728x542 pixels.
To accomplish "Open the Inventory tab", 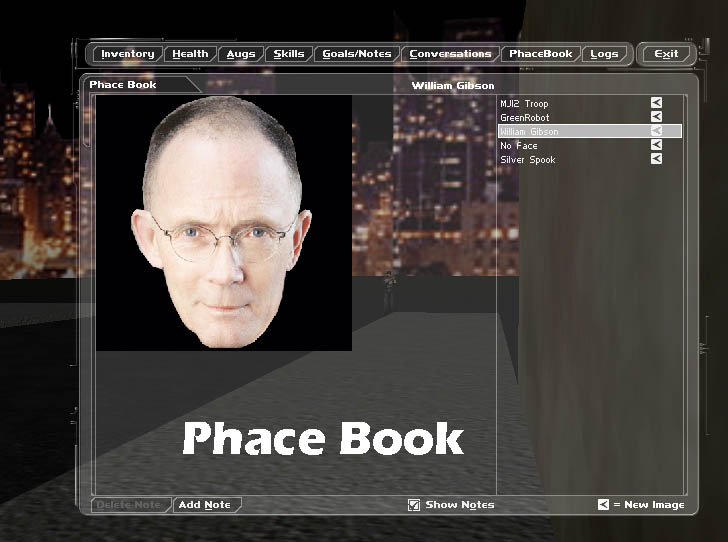I will pyautogui.click(x=127, y=54).
